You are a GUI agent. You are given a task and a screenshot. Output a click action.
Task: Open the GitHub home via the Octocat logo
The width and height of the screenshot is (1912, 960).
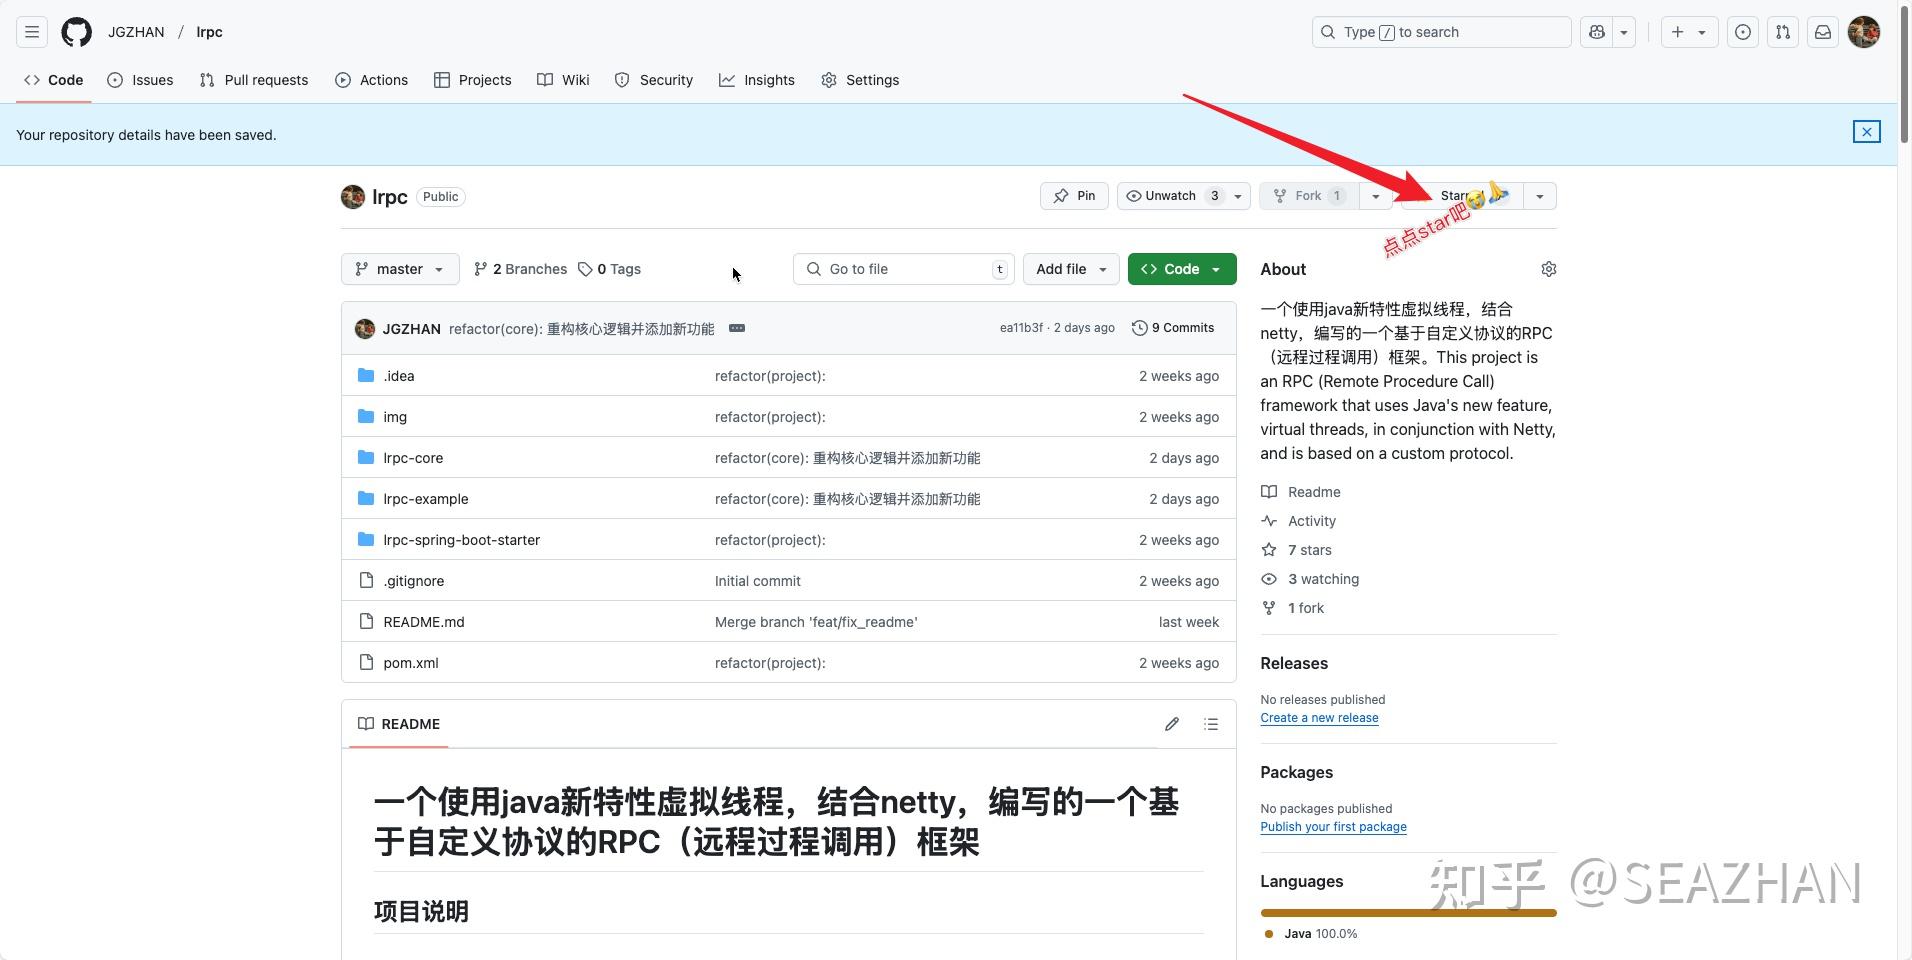coord(76,31)
